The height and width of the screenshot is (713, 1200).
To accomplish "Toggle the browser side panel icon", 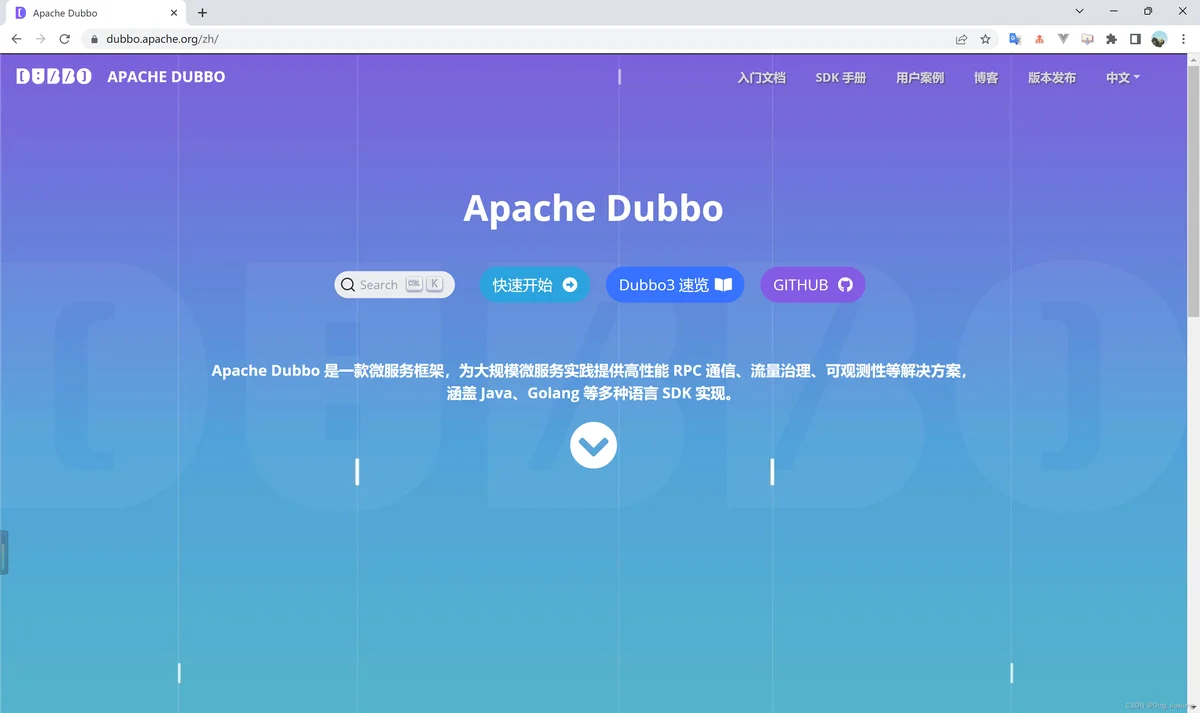I will [1135, 39].
